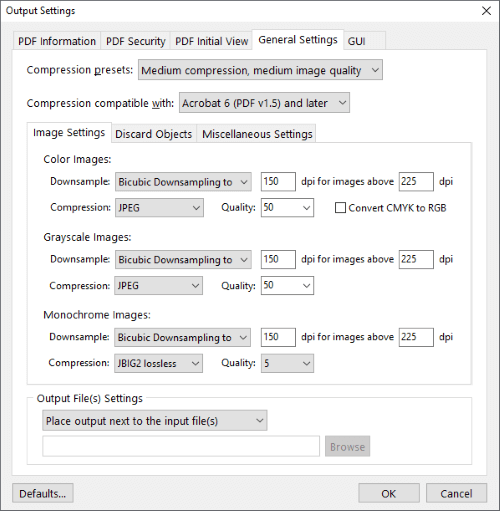Click Grayscale Images above-dpi threshold field
The image size is (500, 511).
(x=416, y=259)
